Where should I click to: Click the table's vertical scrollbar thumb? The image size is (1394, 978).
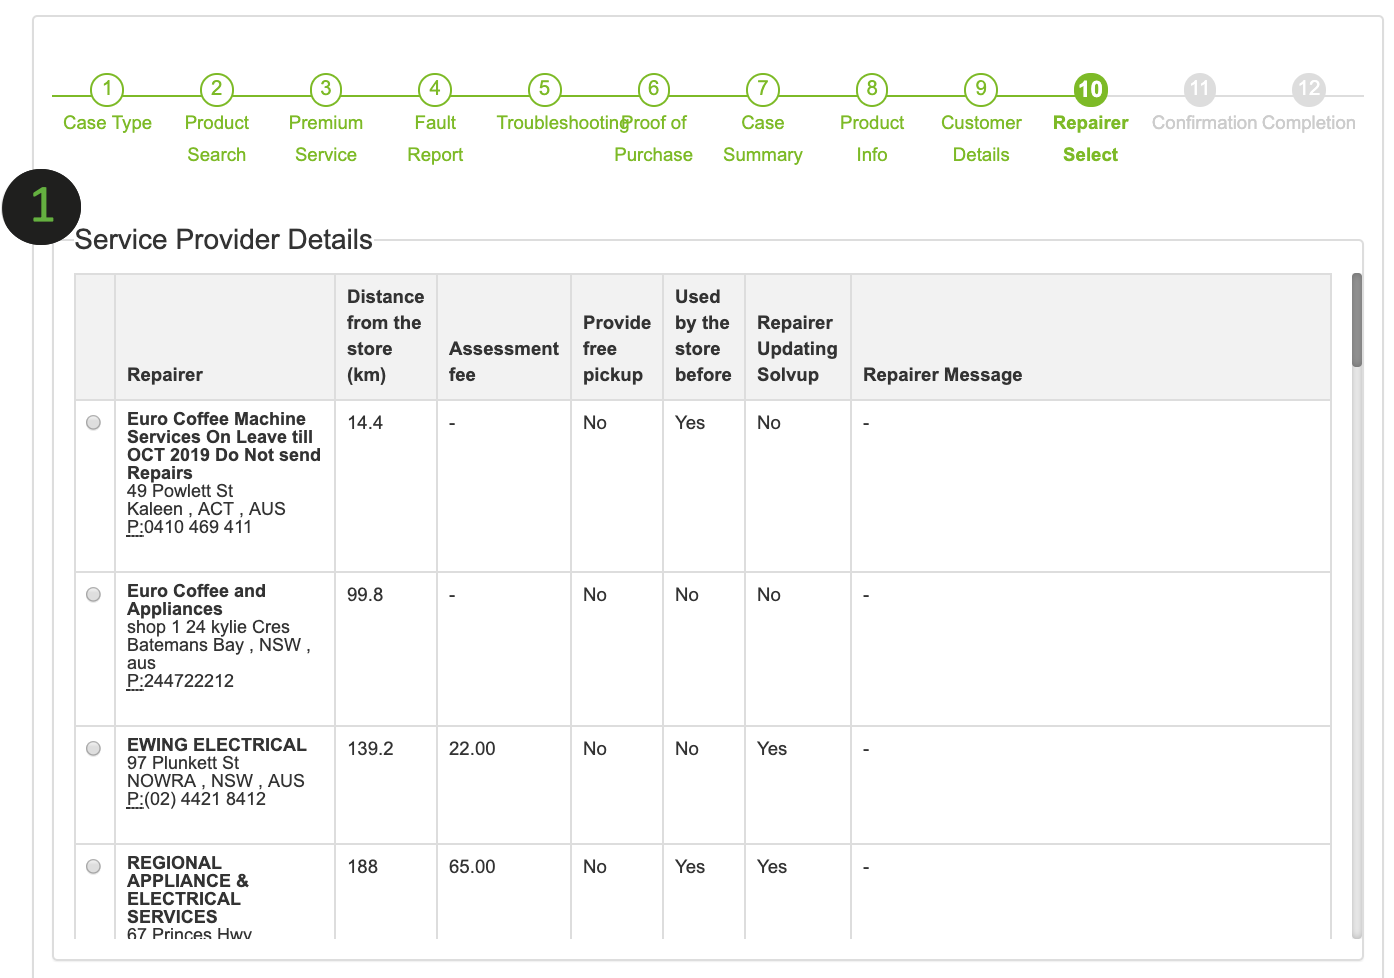coord(1357,320)
